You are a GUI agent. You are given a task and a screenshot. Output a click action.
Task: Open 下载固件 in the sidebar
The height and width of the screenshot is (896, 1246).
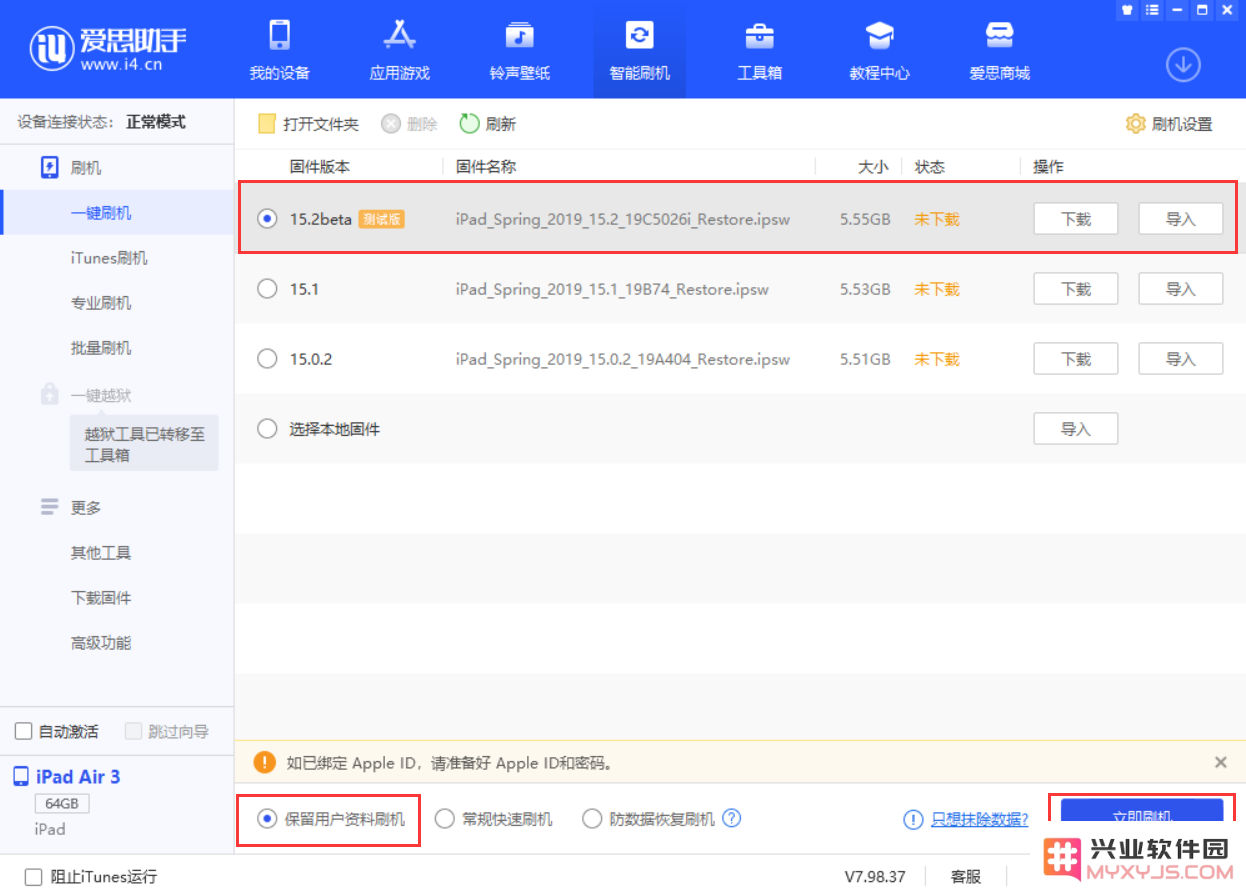click(101, 598)
